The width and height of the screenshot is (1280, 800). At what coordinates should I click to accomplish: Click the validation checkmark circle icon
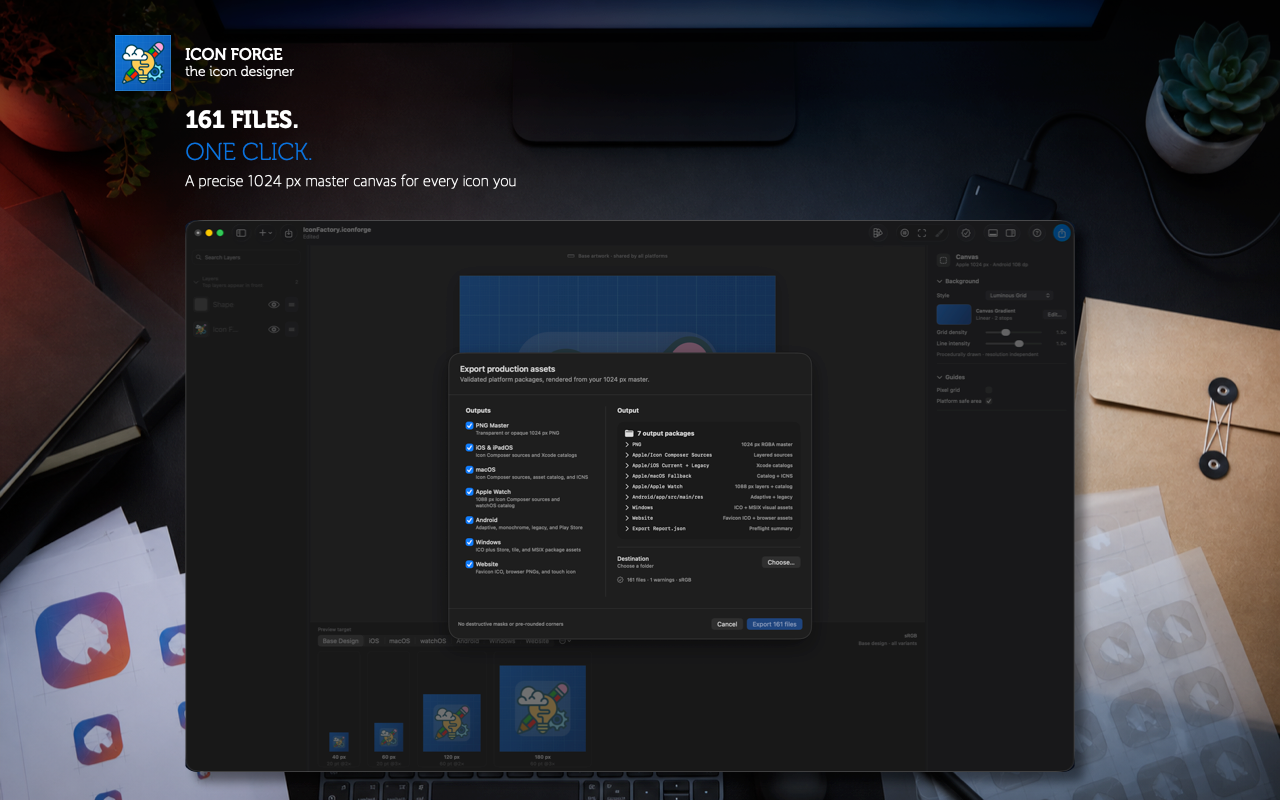(966, 233)
